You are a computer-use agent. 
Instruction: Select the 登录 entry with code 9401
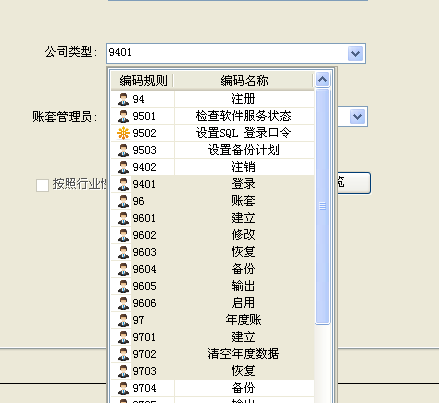click(213, 184)
